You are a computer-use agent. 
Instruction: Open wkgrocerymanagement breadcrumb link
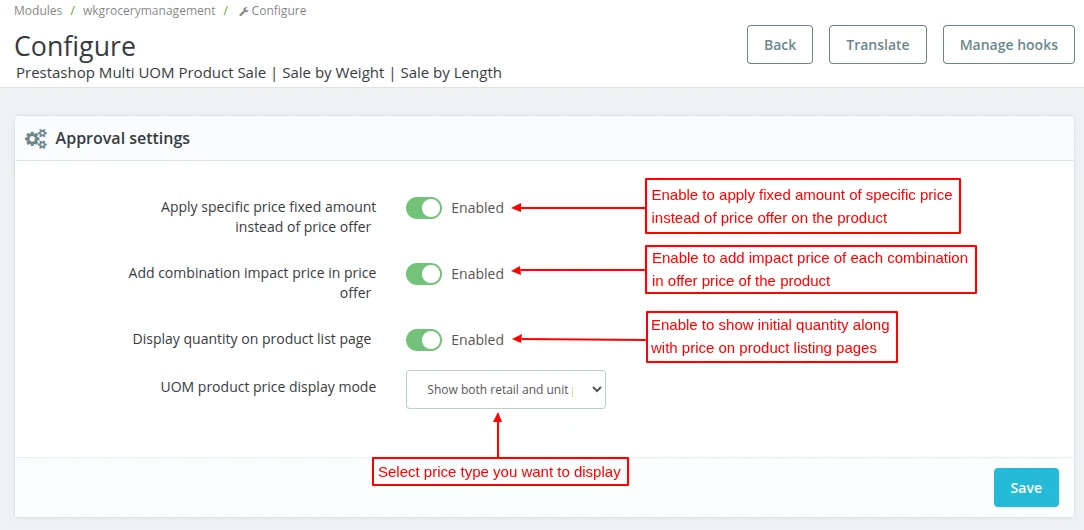click(x=149, y=11)
